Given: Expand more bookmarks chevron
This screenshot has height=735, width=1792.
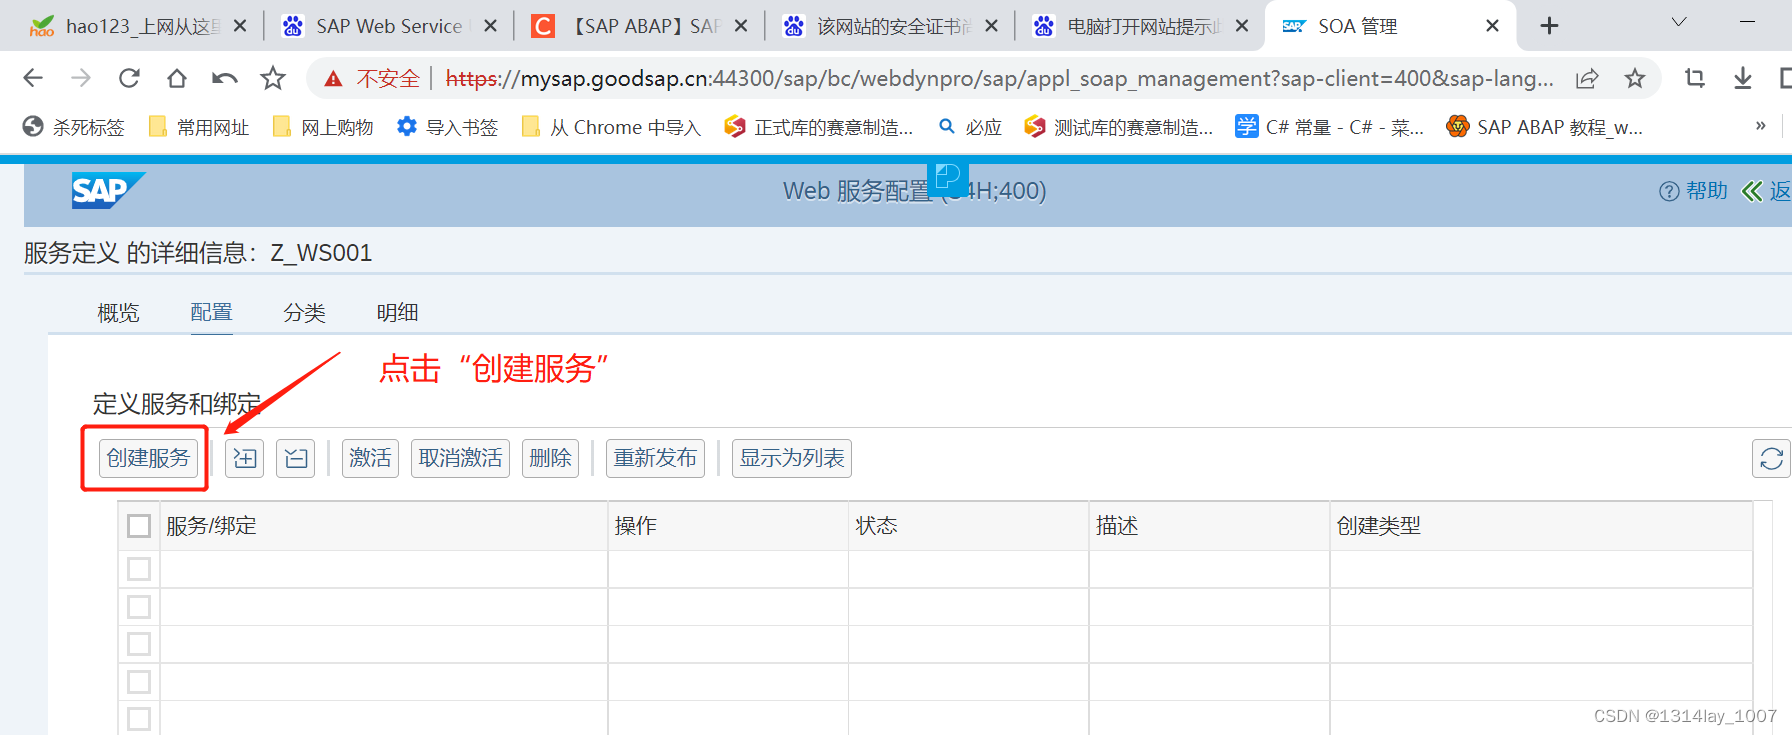Looking at the screenshot, I should pos(1761,126).
